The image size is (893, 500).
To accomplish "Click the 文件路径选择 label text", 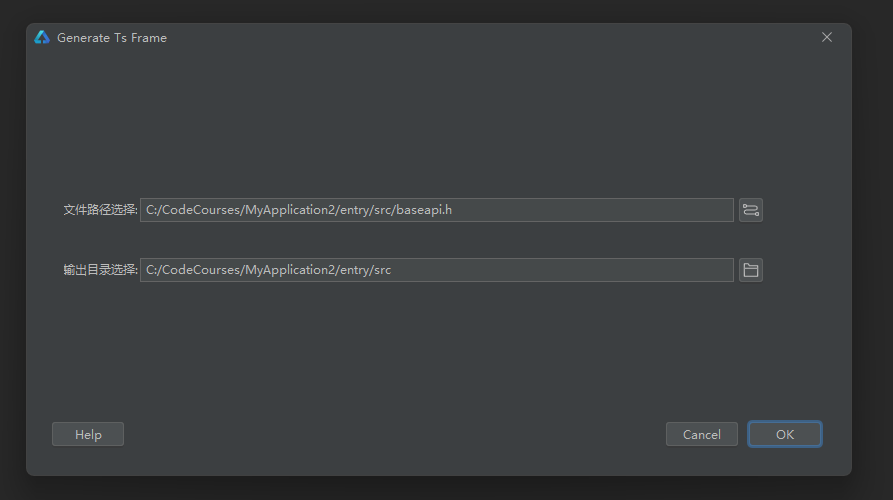I will pyautogui.click(x=100, y=210).
